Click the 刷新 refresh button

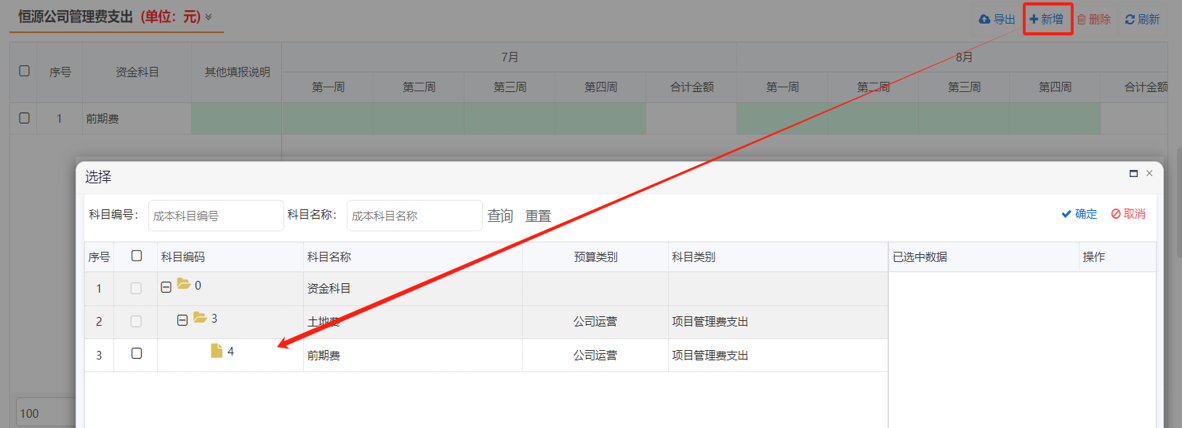[1142, 20]
